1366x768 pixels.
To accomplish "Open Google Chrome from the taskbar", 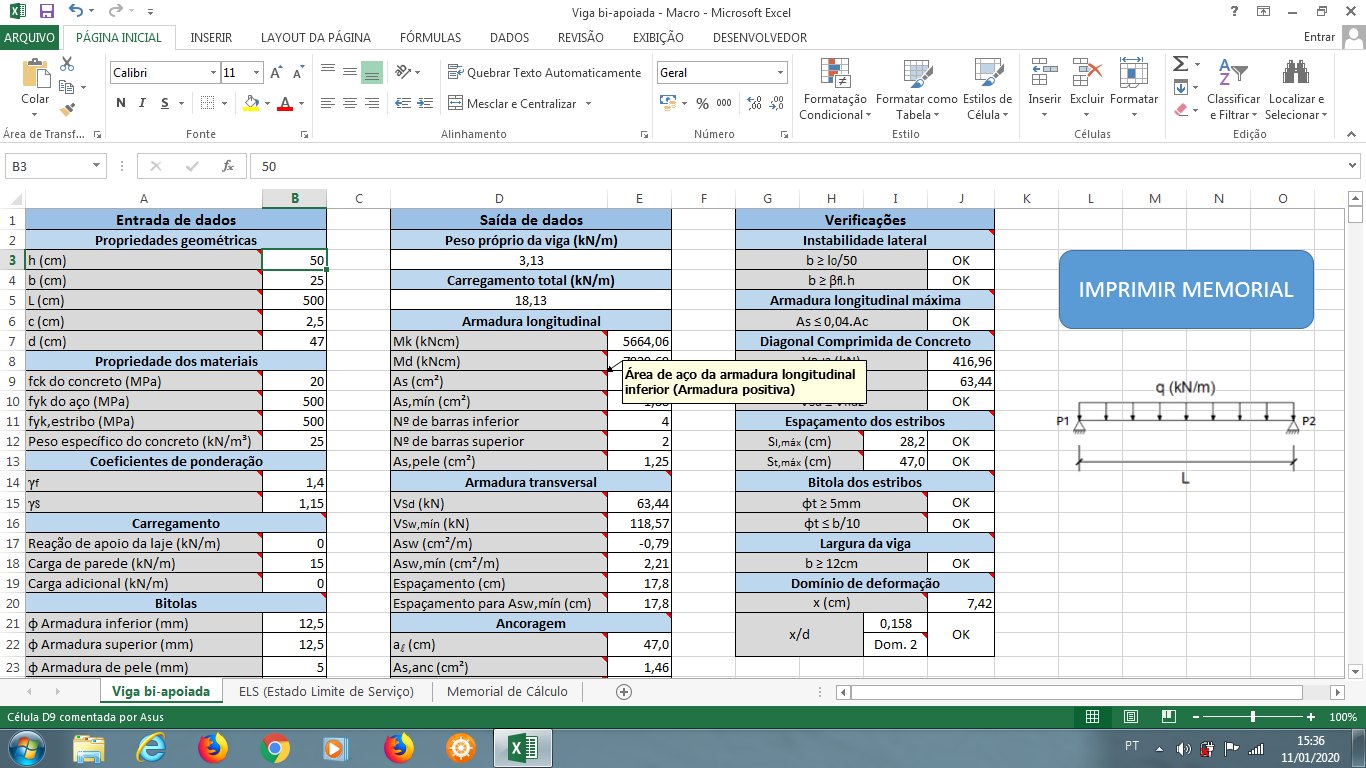I will point(275,747).
